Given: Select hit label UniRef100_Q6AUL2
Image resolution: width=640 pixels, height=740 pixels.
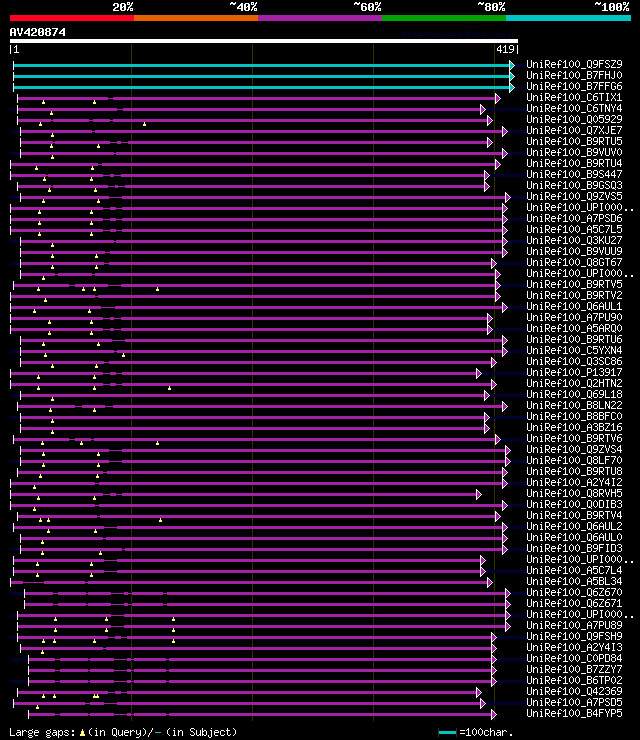Looking at the screenshot, I should coord(574,526).
